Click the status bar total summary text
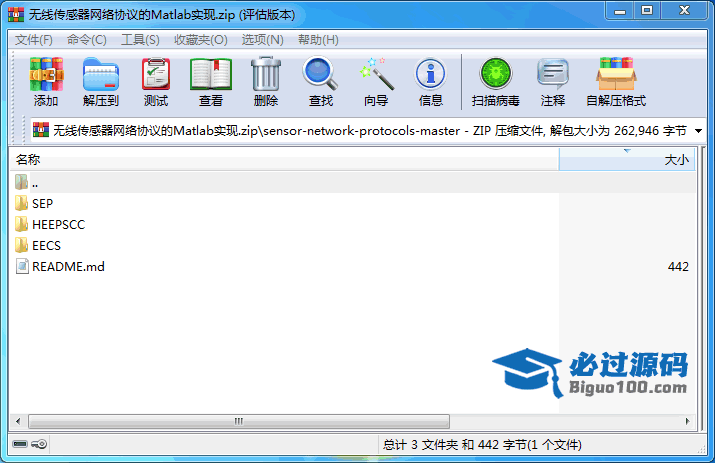The image size is (715, 463). (x=482, y=444)
